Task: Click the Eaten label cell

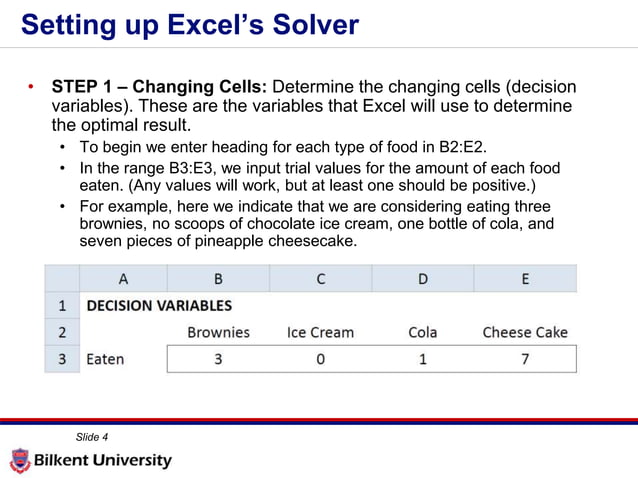Action: 106,359
